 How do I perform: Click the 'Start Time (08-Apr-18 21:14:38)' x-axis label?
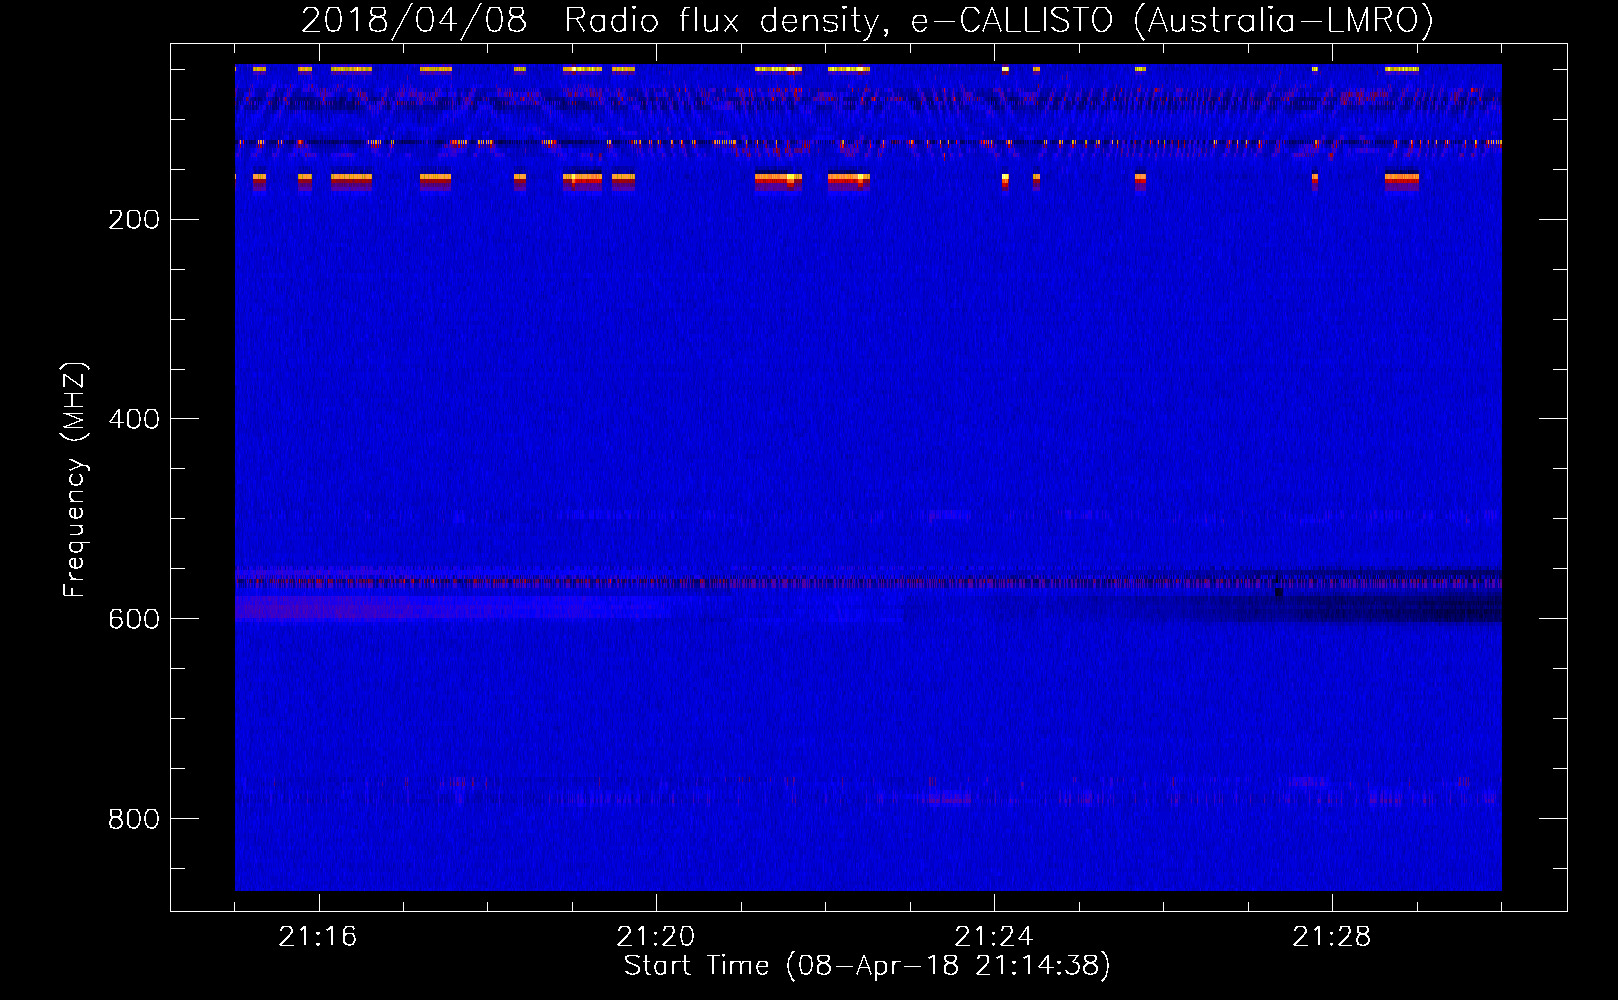coord(867,966)
